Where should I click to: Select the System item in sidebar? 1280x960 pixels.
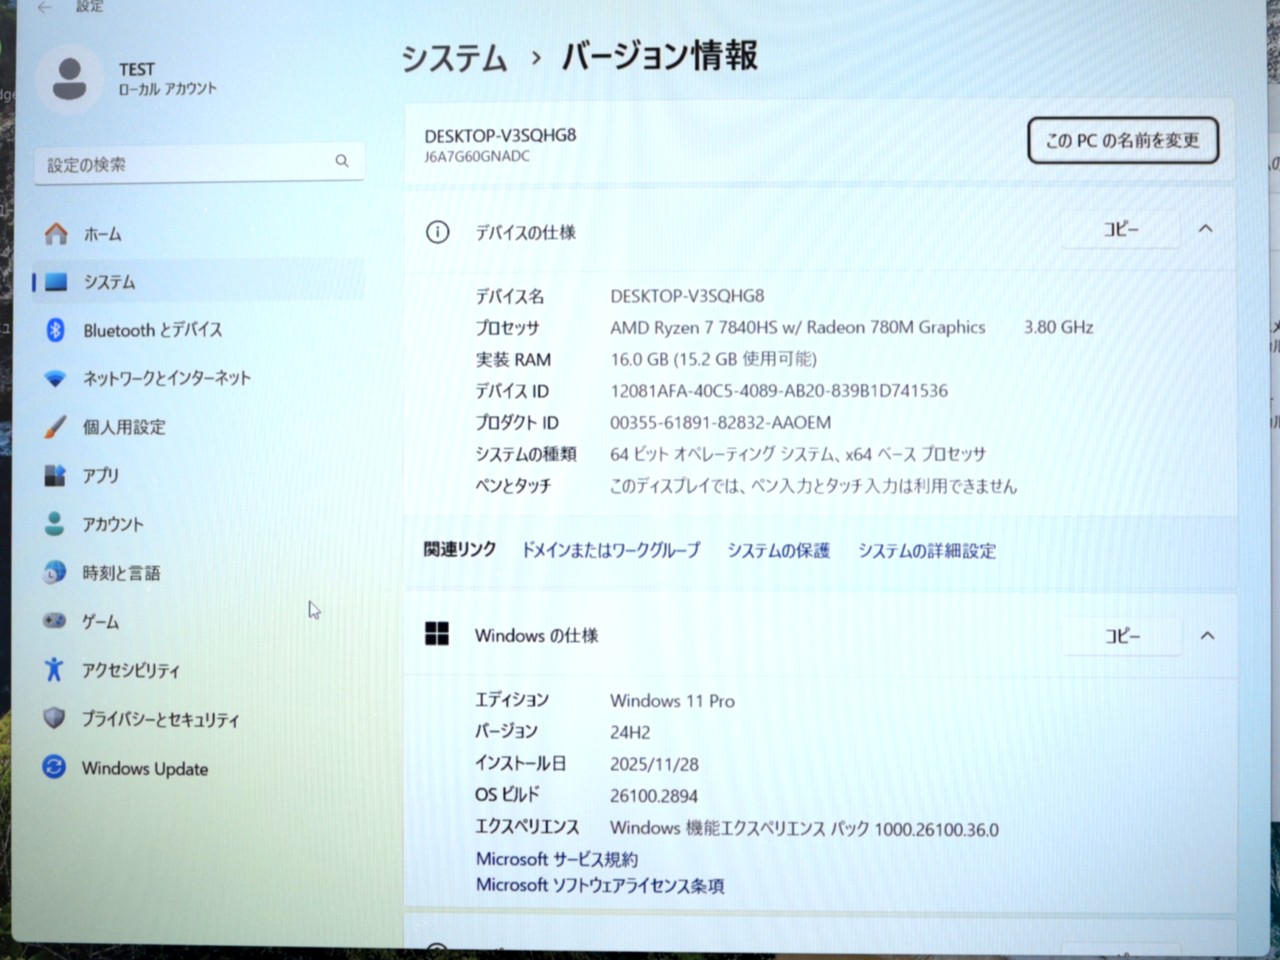click(109, 282)
